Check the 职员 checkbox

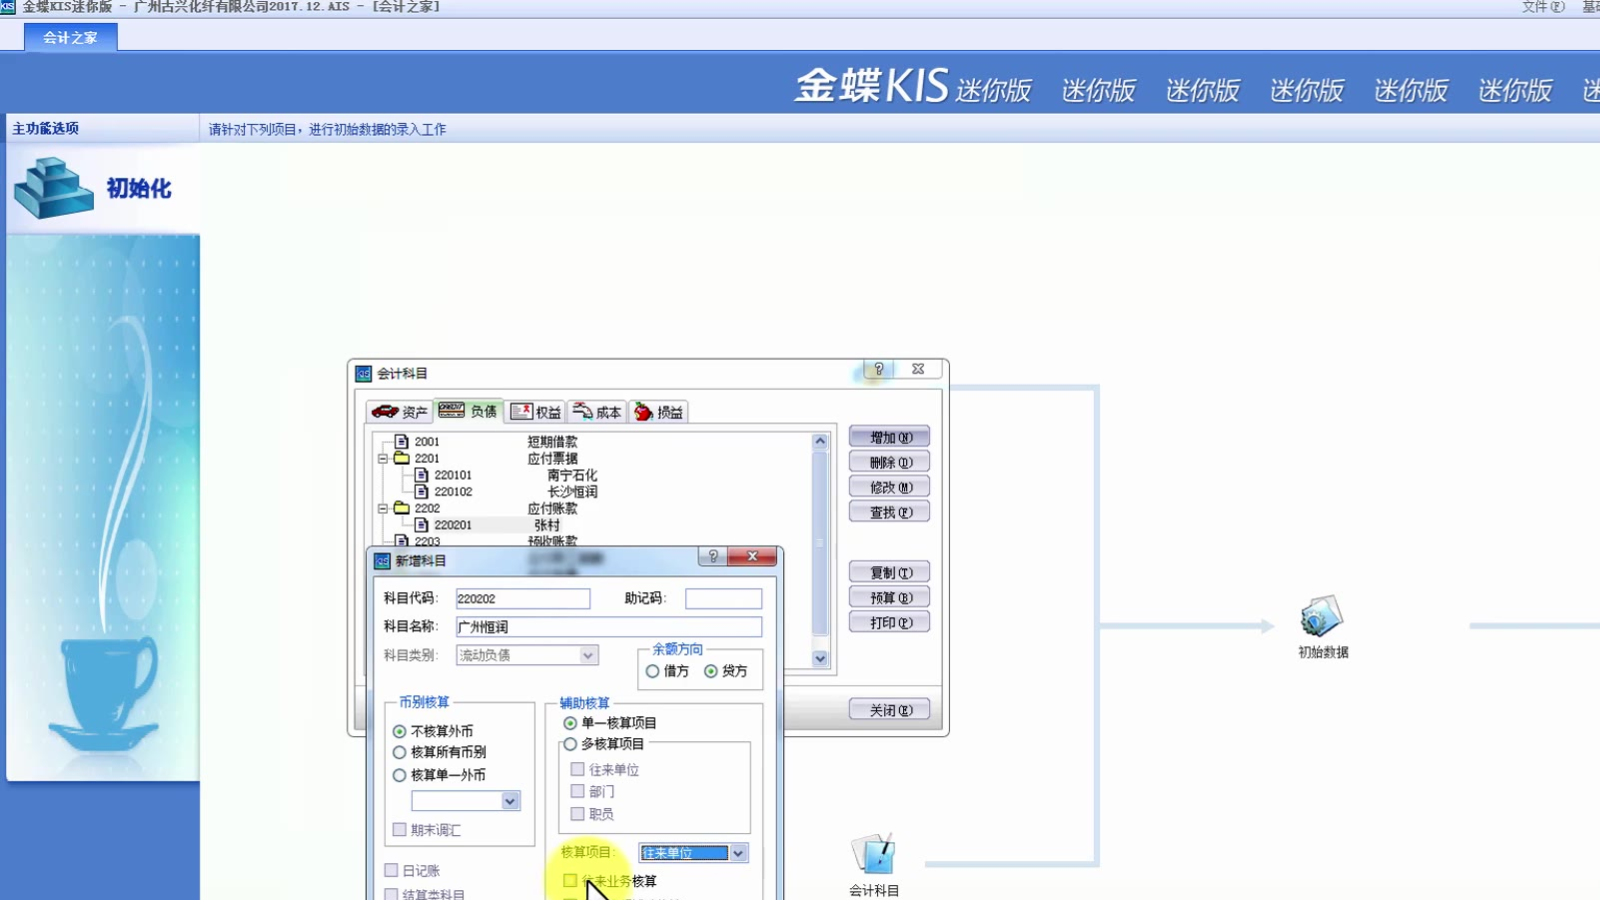click(x=577, y=814)
